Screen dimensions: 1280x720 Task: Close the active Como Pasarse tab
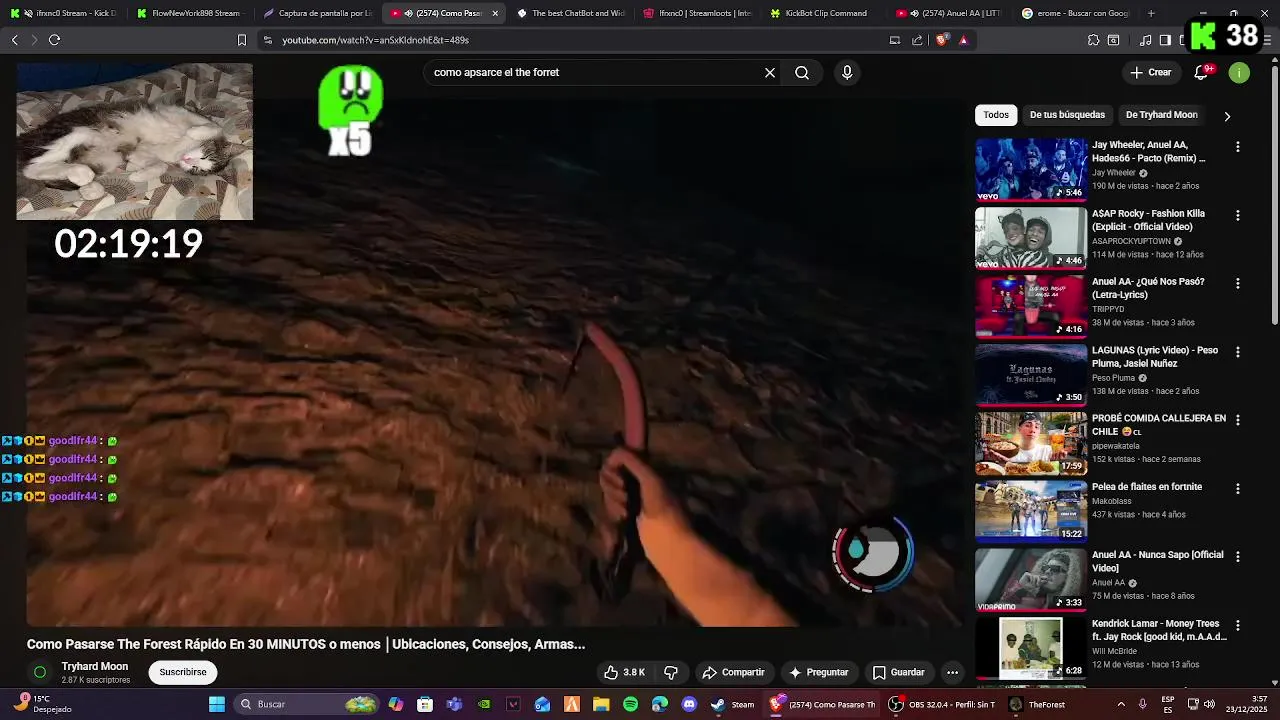pos(495,13)
